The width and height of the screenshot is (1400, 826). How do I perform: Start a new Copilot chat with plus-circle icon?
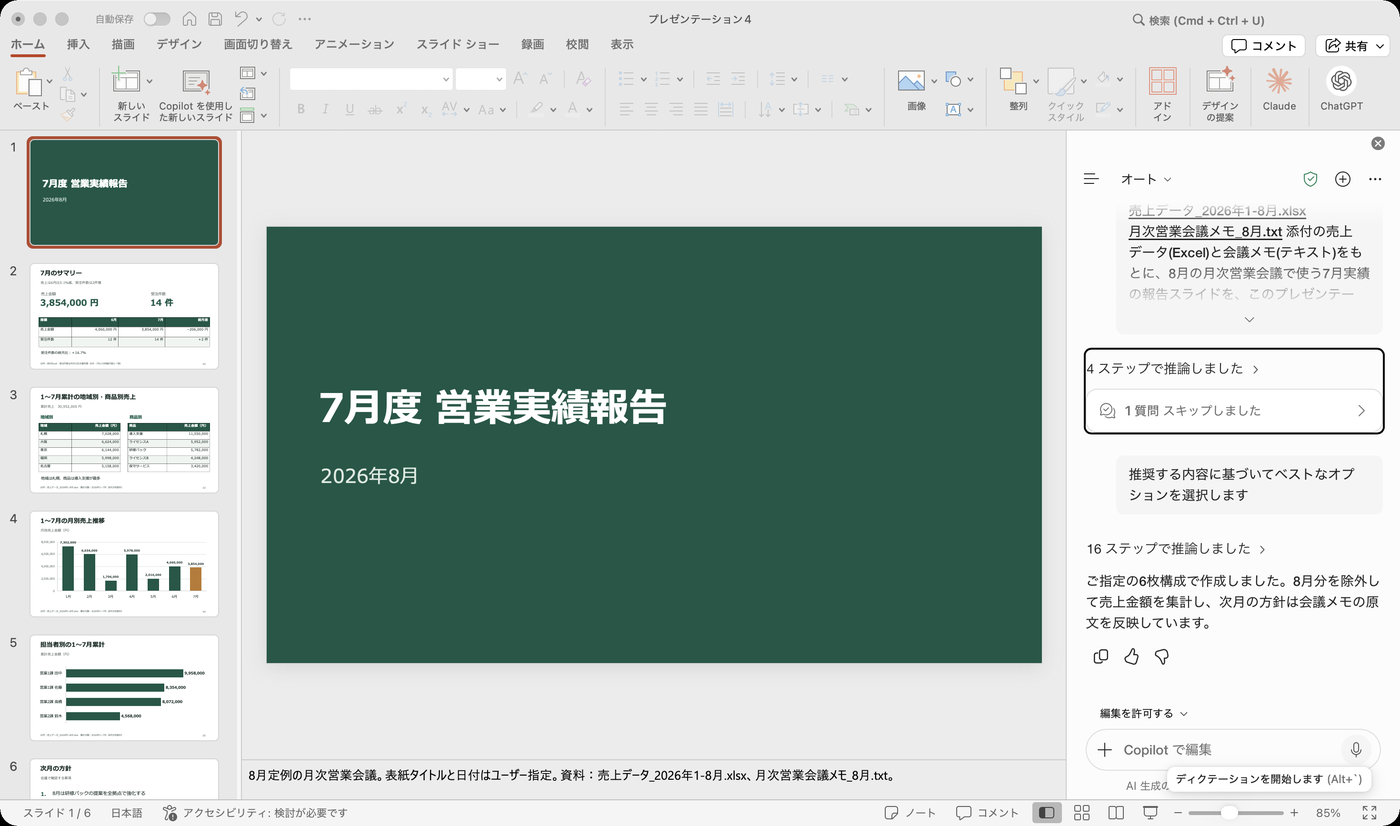1343,179
